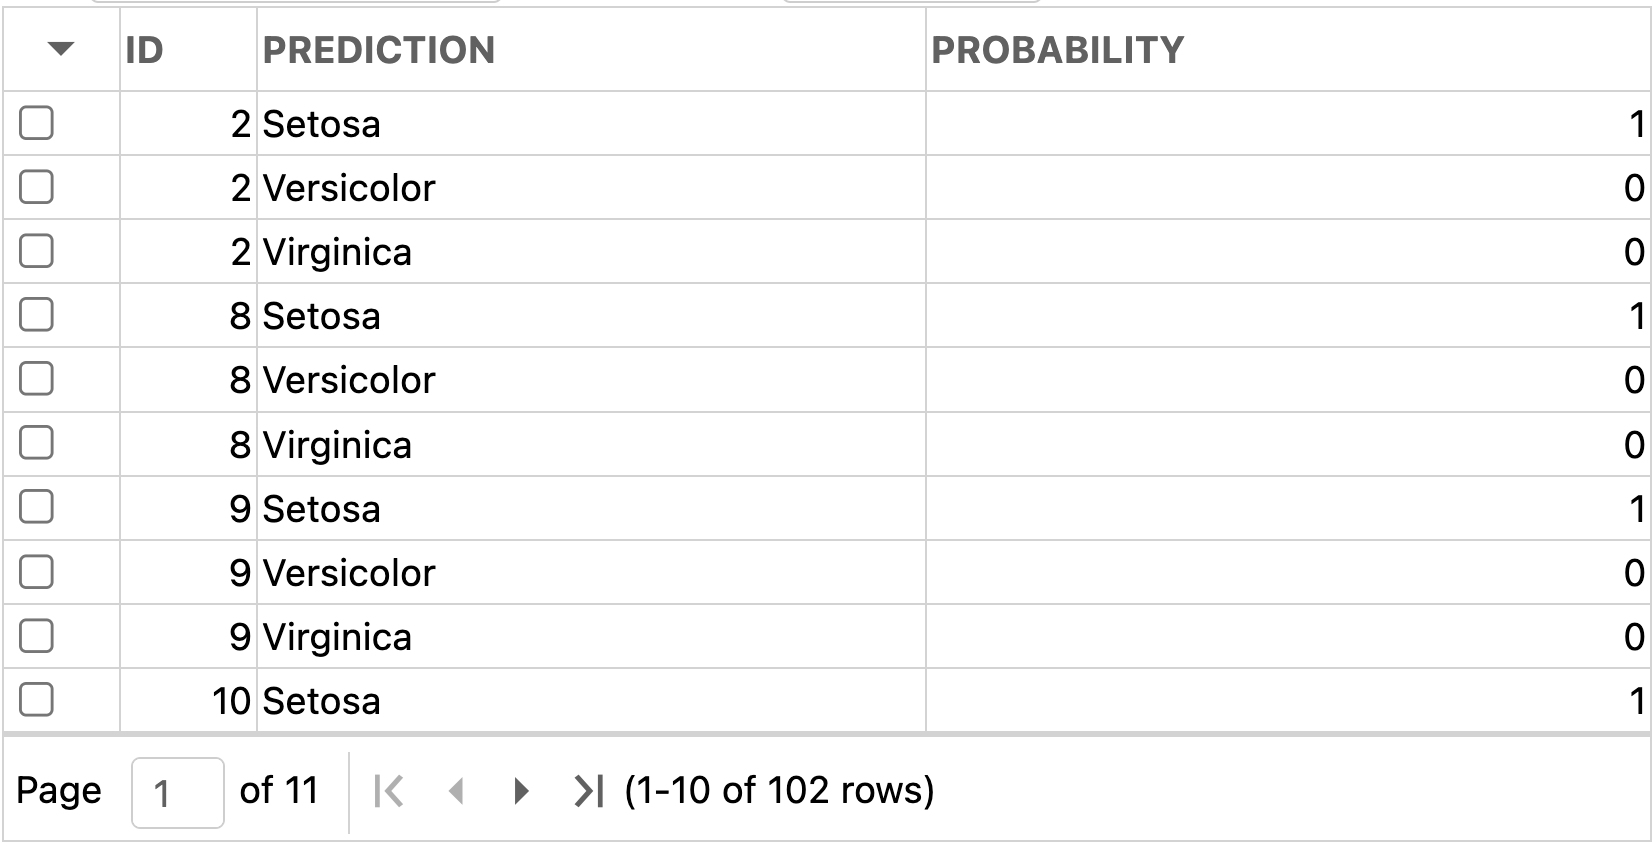Screen dimensions: 1652x848
Task: Select the checkbox for ID 2 Setosa
Action: click(x=37, y=123)
